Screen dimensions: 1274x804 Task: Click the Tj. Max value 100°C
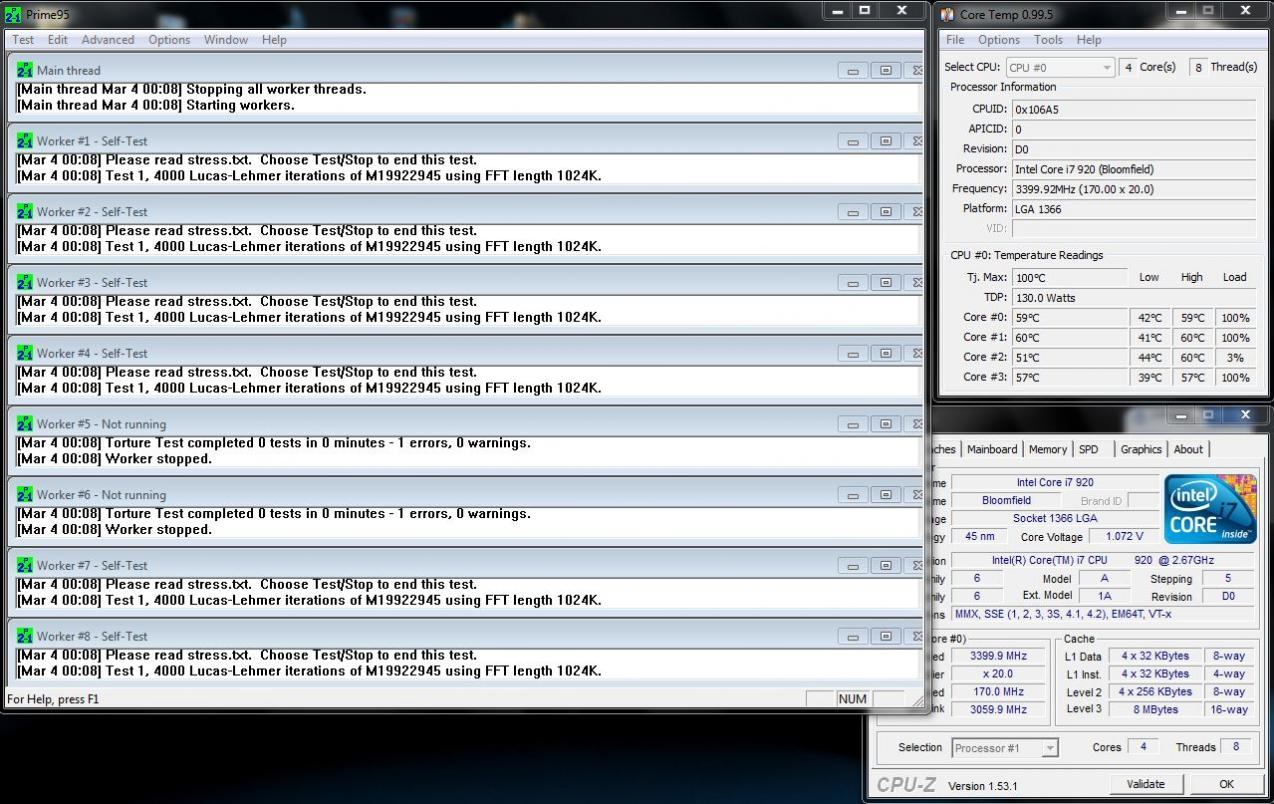tap(1068, 277)
